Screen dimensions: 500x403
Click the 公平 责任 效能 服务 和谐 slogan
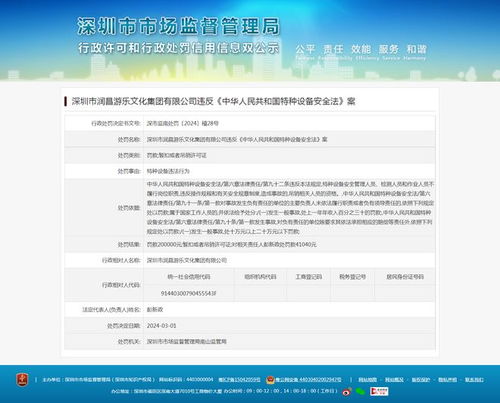[x=361, y=49]
